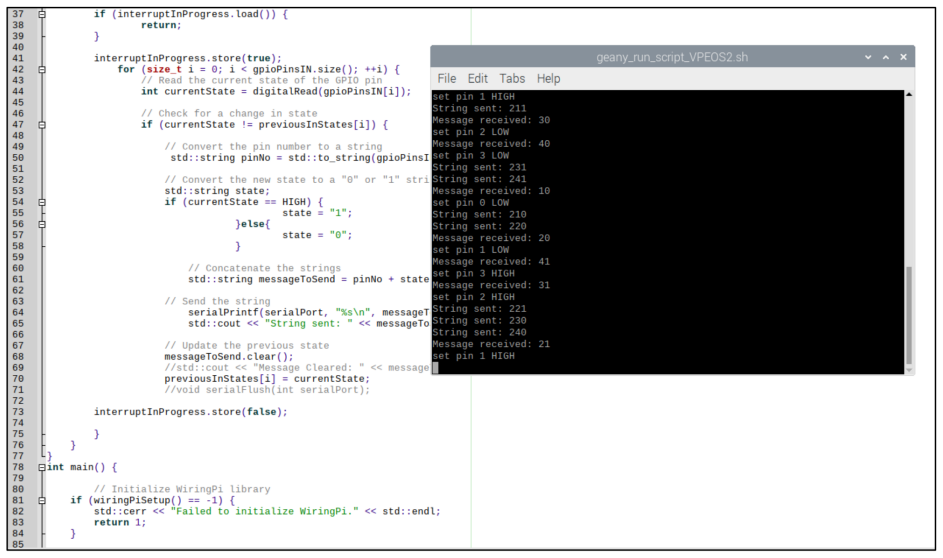The width and height of the screenshot is (943, 558).
Task: Click the terminal scrollbar thumb
Action: click(x=909, y=314)
